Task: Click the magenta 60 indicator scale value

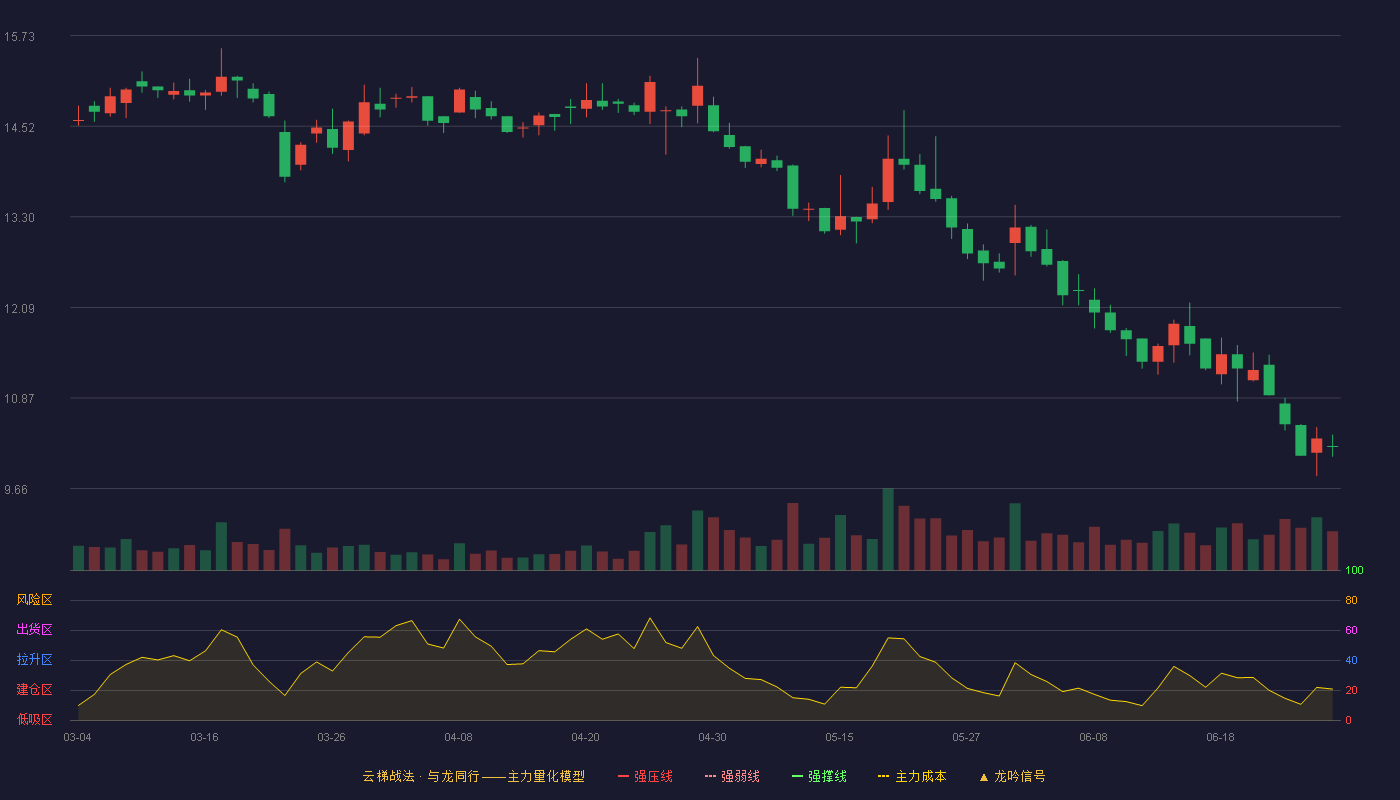Action: 1351,630
